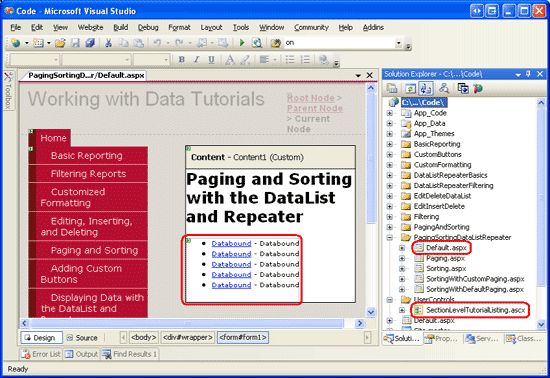
Task: Click the Paste toolbar icon
Action: coord(139,43)
